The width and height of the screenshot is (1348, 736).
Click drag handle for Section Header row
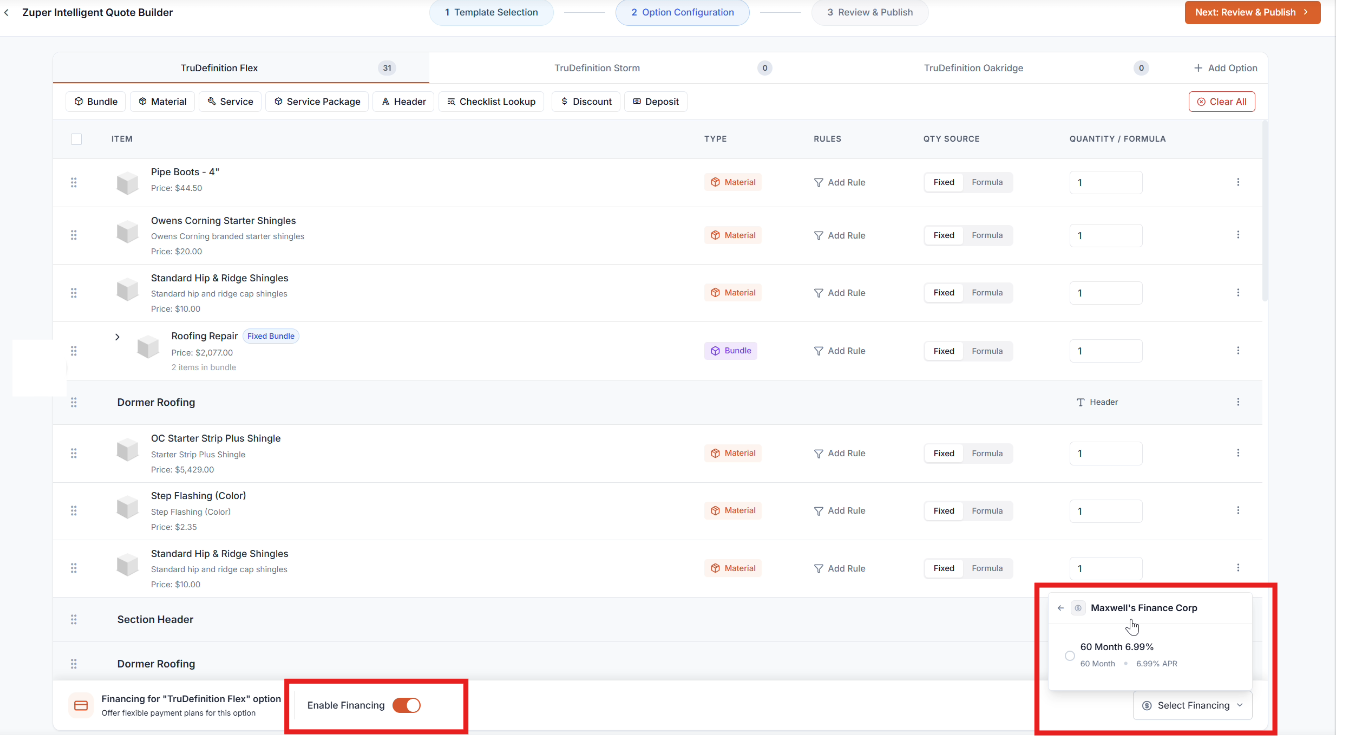[73, 620]
